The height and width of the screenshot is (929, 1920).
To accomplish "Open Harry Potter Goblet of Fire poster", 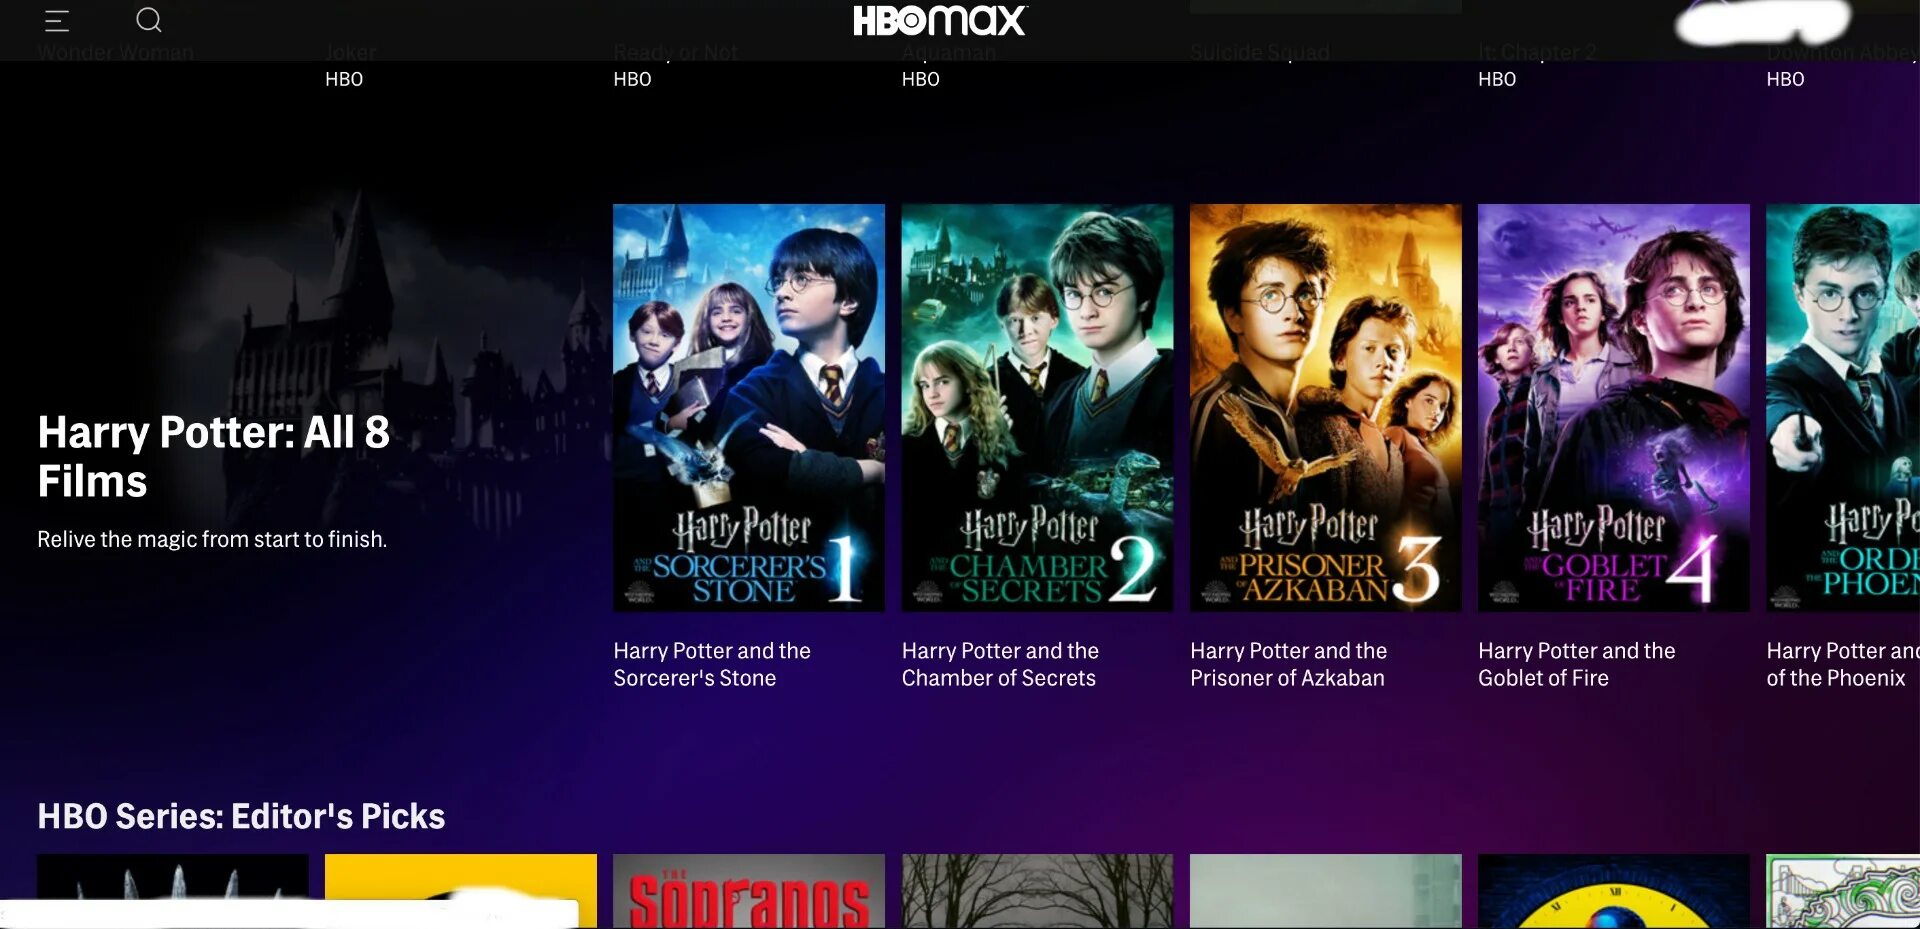I will [x=1614, y=408].
